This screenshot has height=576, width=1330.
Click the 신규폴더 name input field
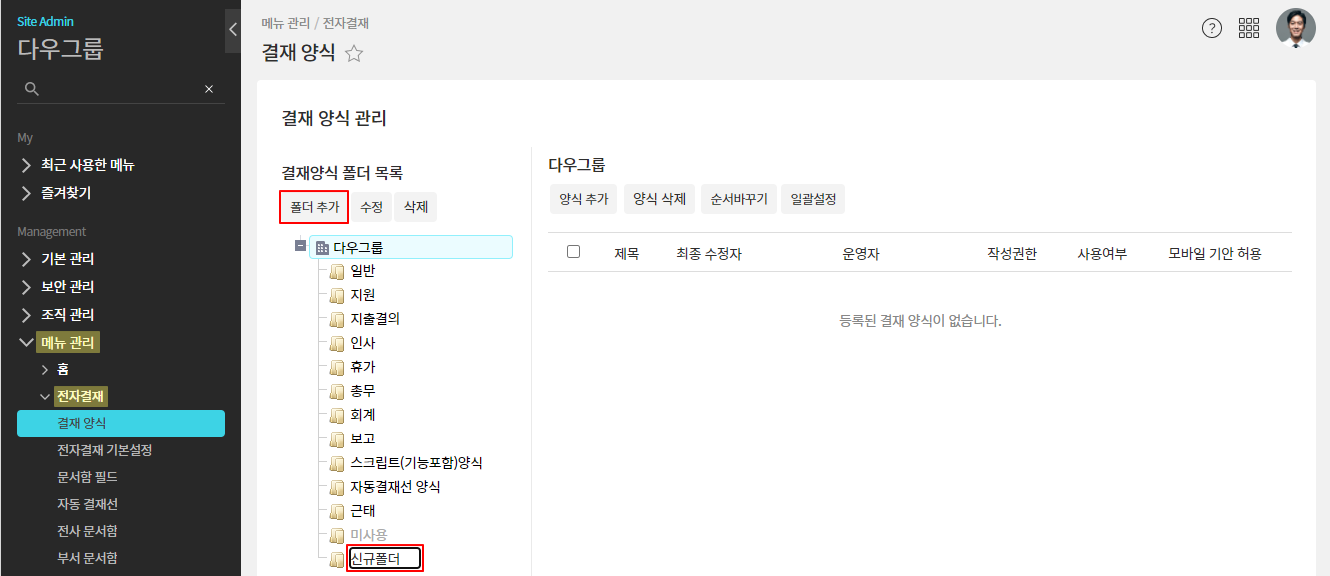(x=384, y=559)
